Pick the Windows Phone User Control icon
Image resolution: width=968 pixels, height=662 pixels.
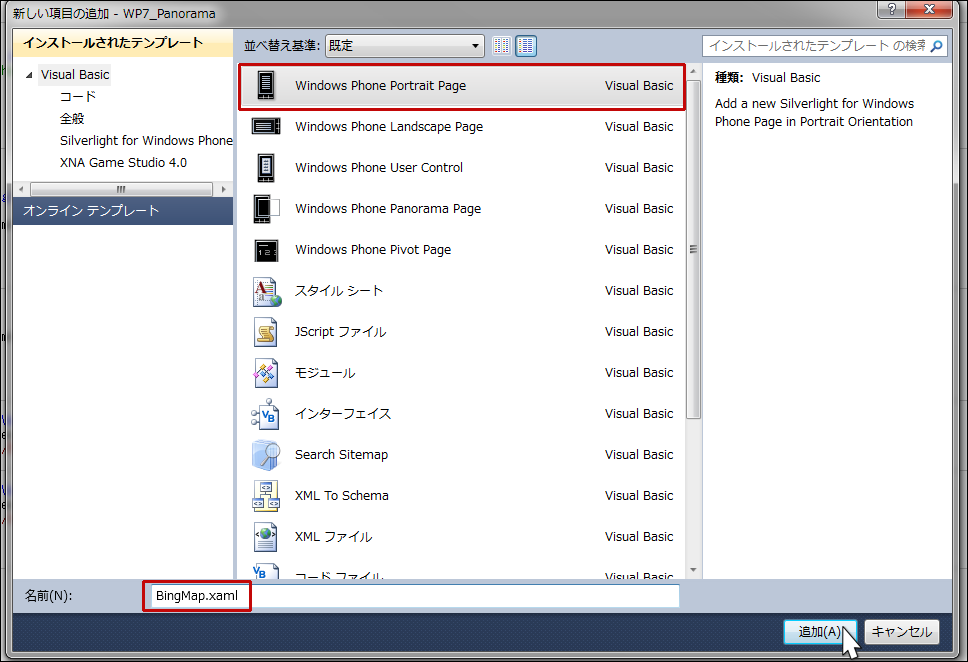[x=266, y=168]
